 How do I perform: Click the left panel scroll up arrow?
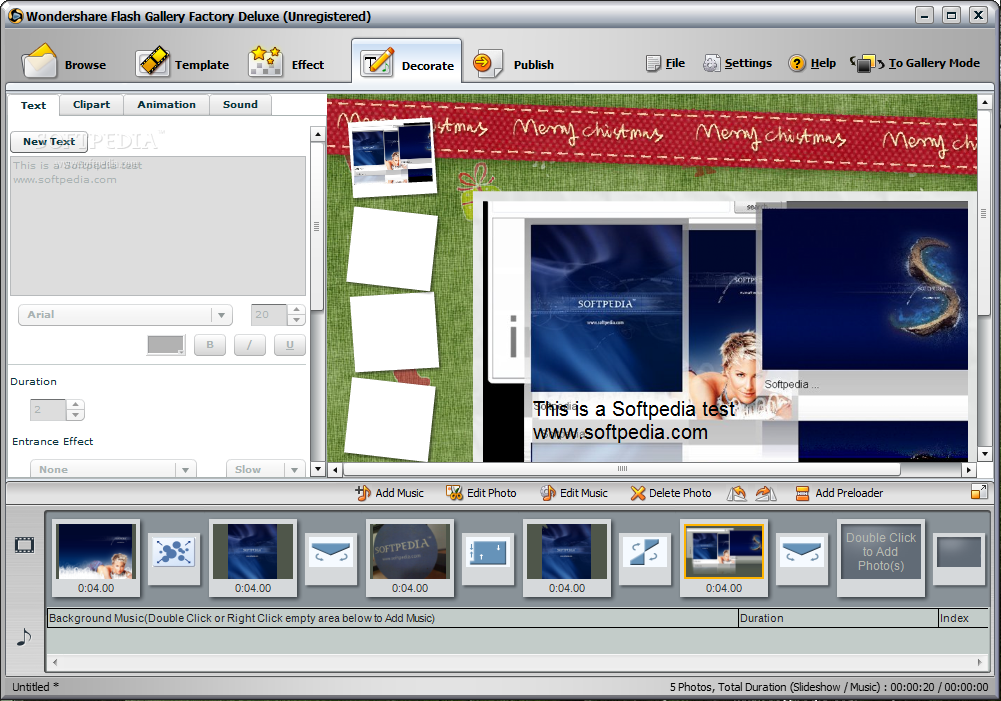pyautogui.click(x=317, y=134)
